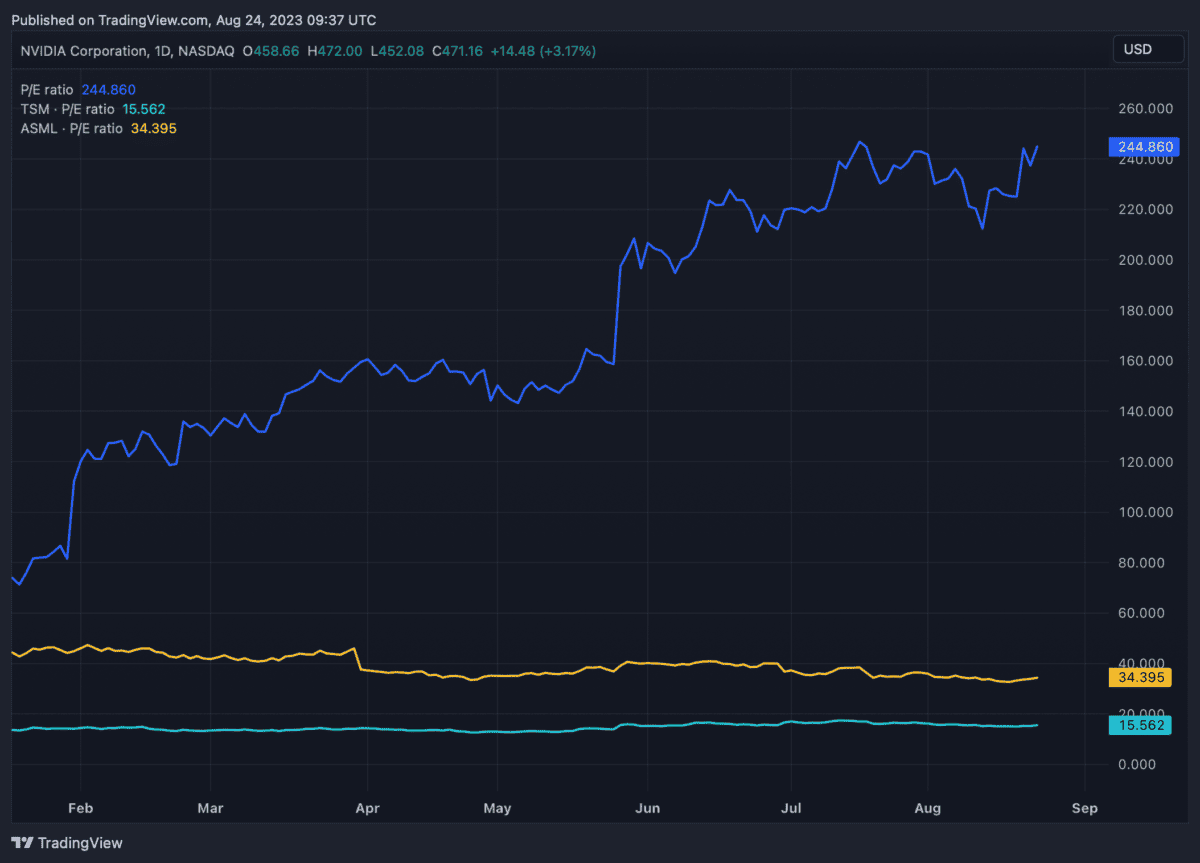This screenshot has height=863, width=1200.
Task: Open the USD currency selector
Action: [1148, 49]
